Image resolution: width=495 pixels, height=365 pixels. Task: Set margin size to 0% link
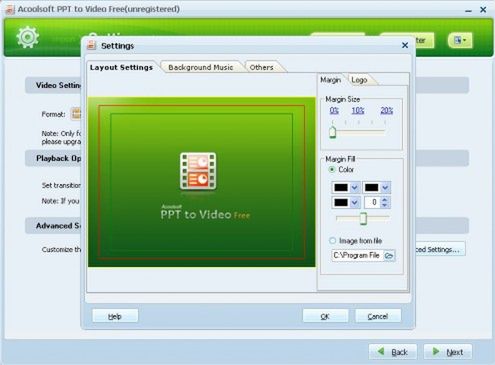click(x=334, y=110)
